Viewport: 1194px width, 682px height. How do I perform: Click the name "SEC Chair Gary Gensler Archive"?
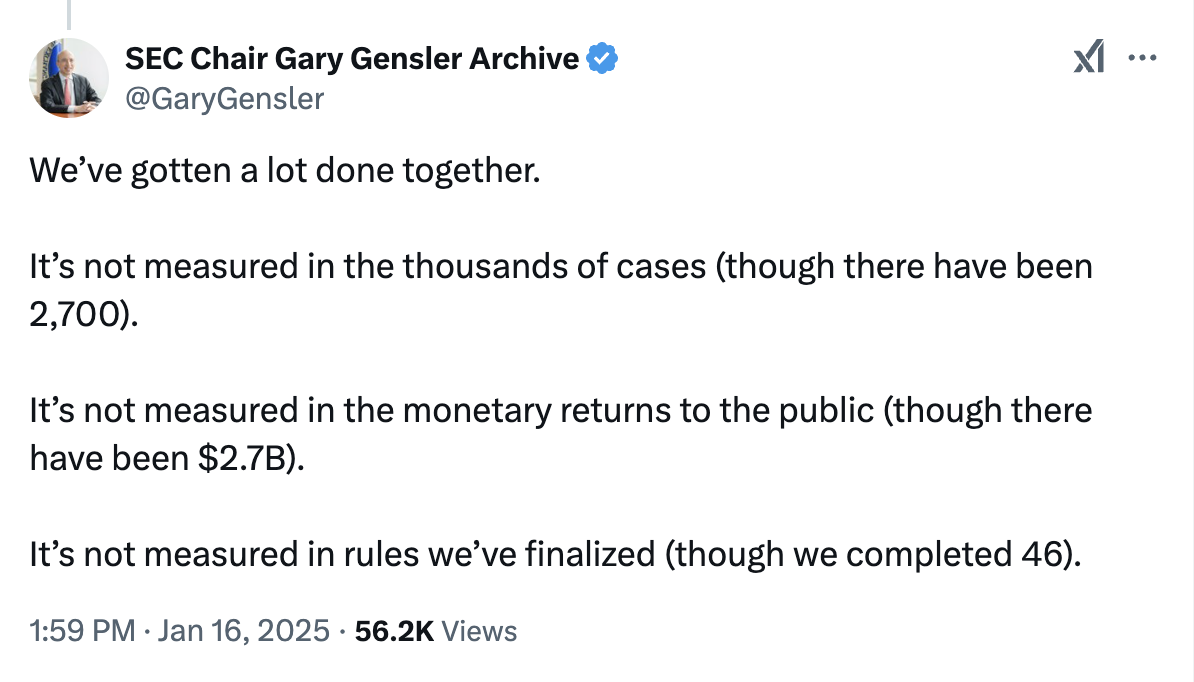pyautogui.click(x=352, y=59)
